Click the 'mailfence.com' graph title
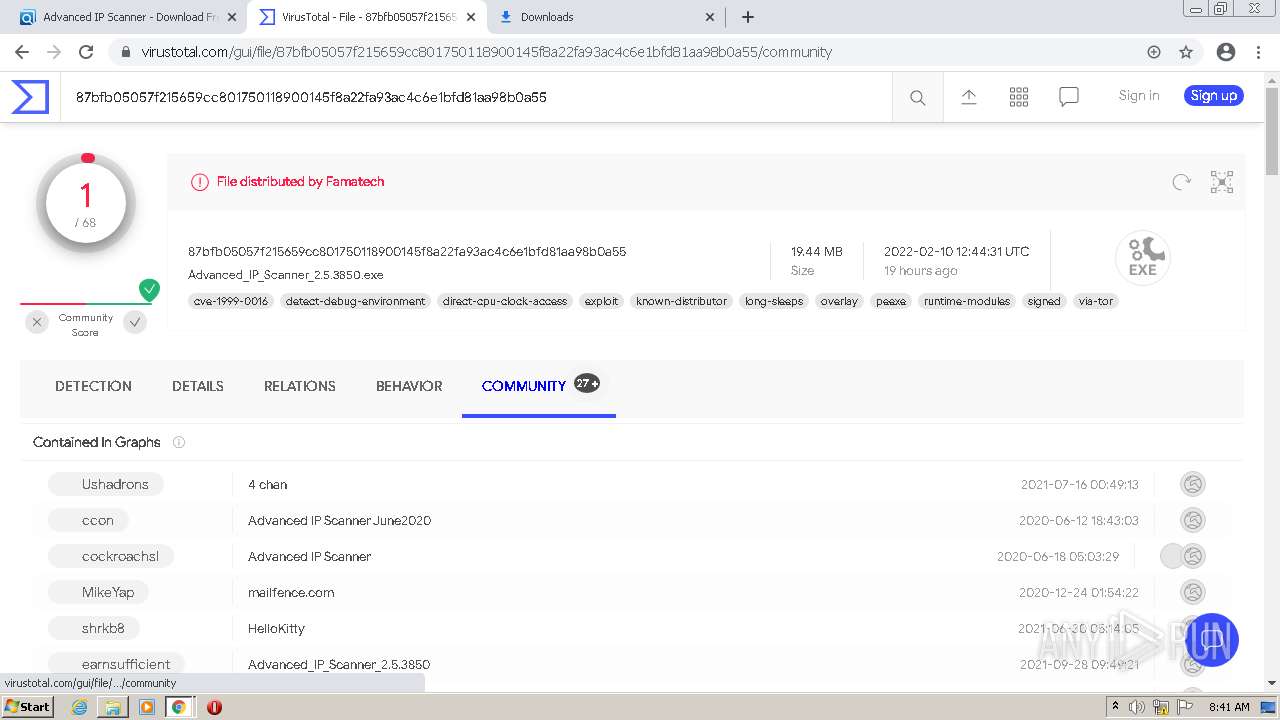This screenshot has width=1280, height=720. (x=291, y=592)
